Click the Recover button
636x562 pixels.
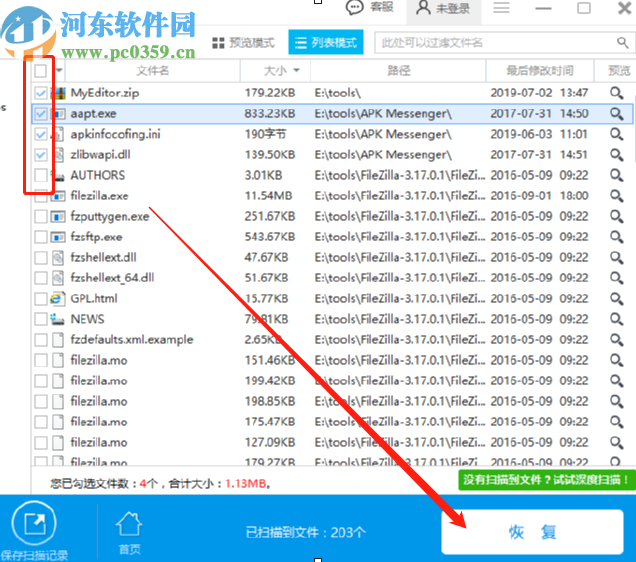coord(532,532)
